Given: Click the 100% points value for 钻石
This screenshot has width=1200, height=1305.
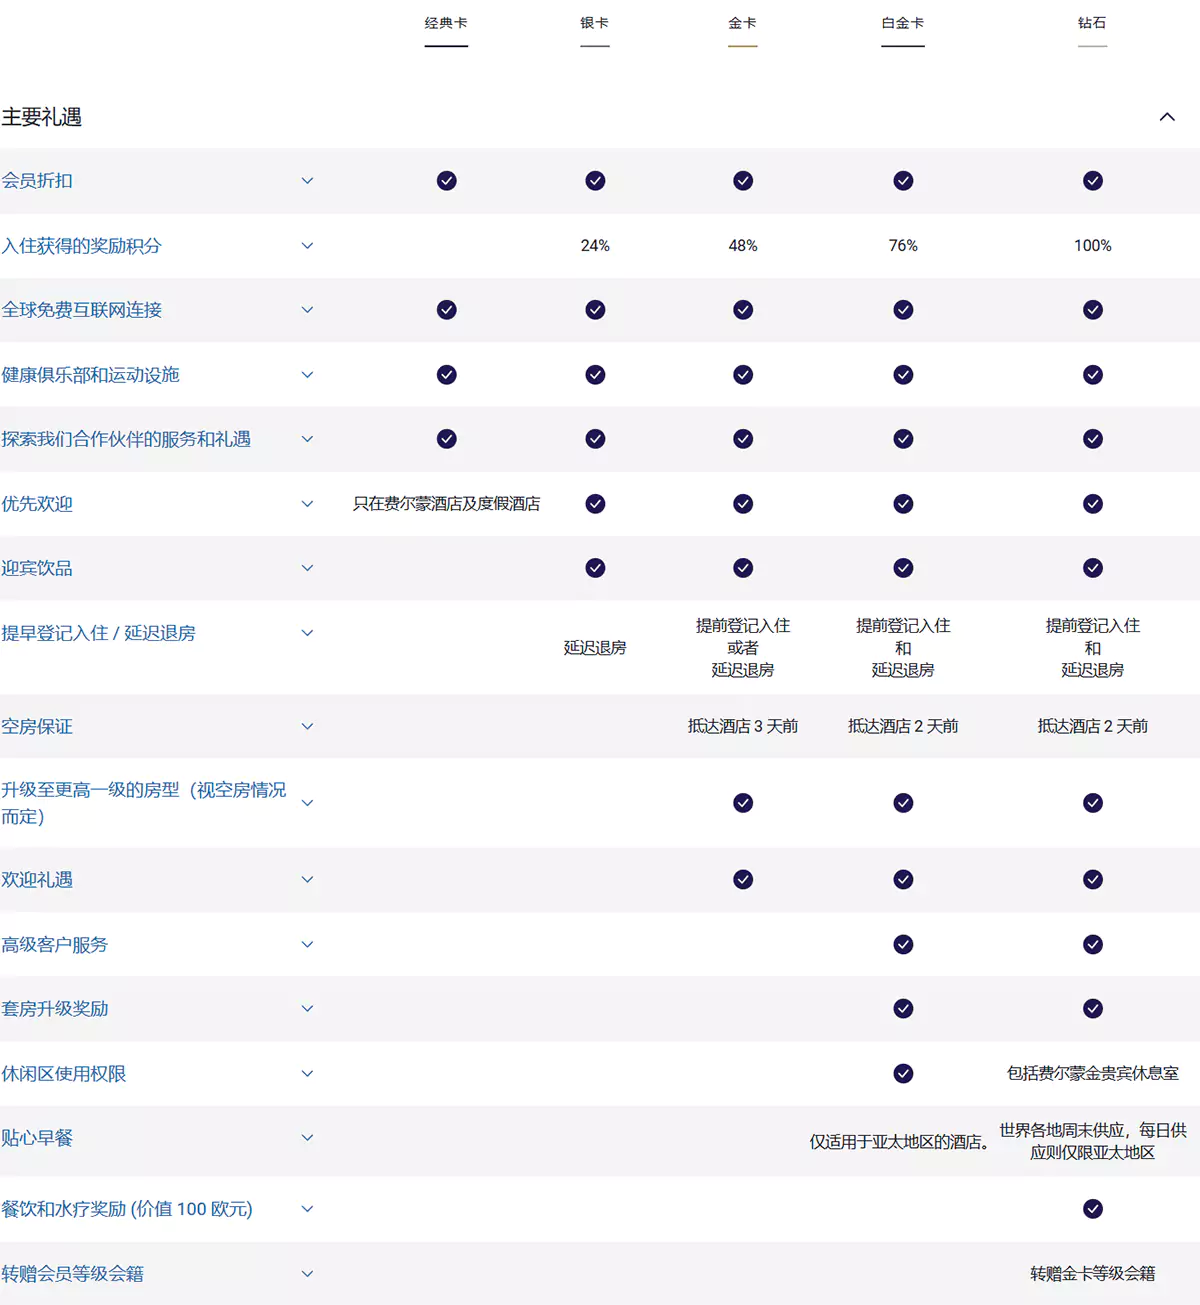Looking at the screenshot, I should [1092, 246].
